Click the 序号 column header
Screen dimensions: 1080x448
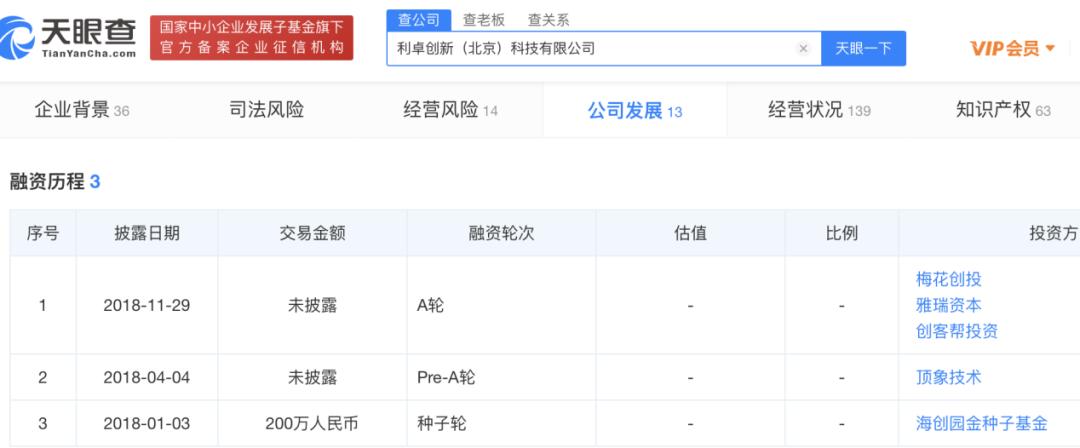(43, 234)
